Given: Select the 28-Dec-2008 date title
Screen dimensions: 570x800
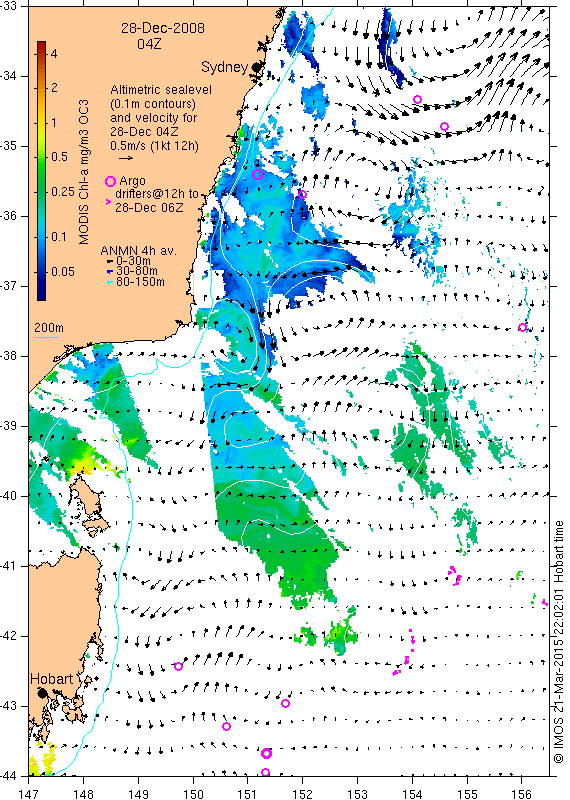Looking at the screenshot, I should tap(162, 28).
